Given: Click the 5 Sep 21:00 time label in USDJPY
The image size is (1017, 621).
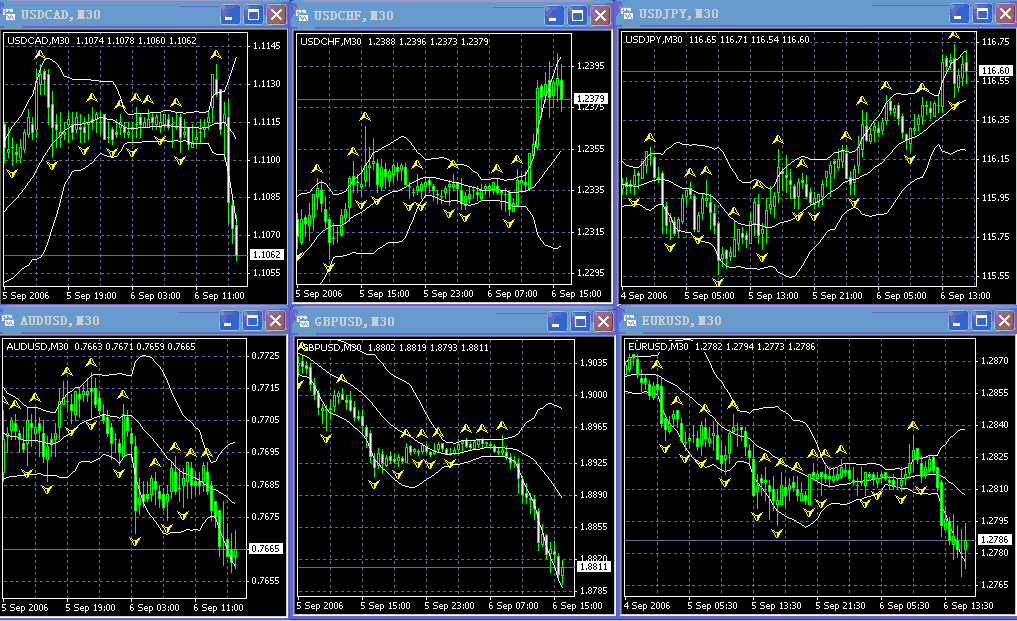Looking at the screenshot, I should pyautogui.click(x=837, y=296).
